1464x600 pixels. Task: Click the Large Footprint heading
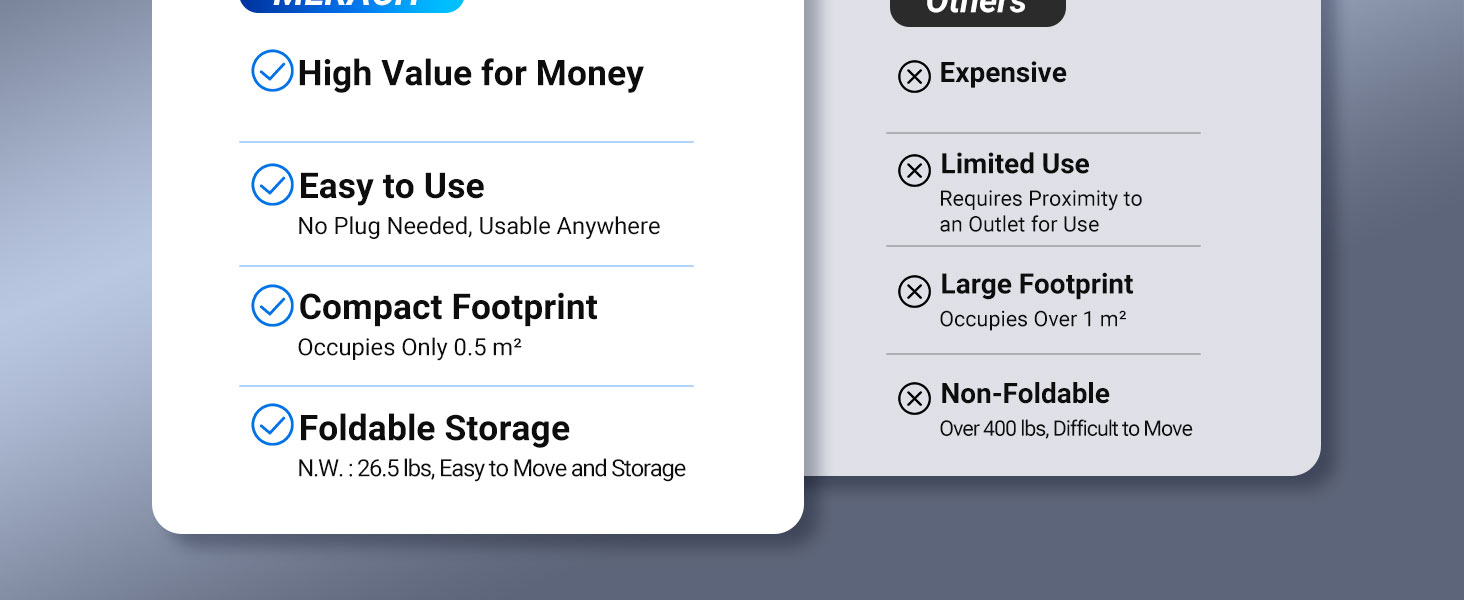click(1036, 285)
